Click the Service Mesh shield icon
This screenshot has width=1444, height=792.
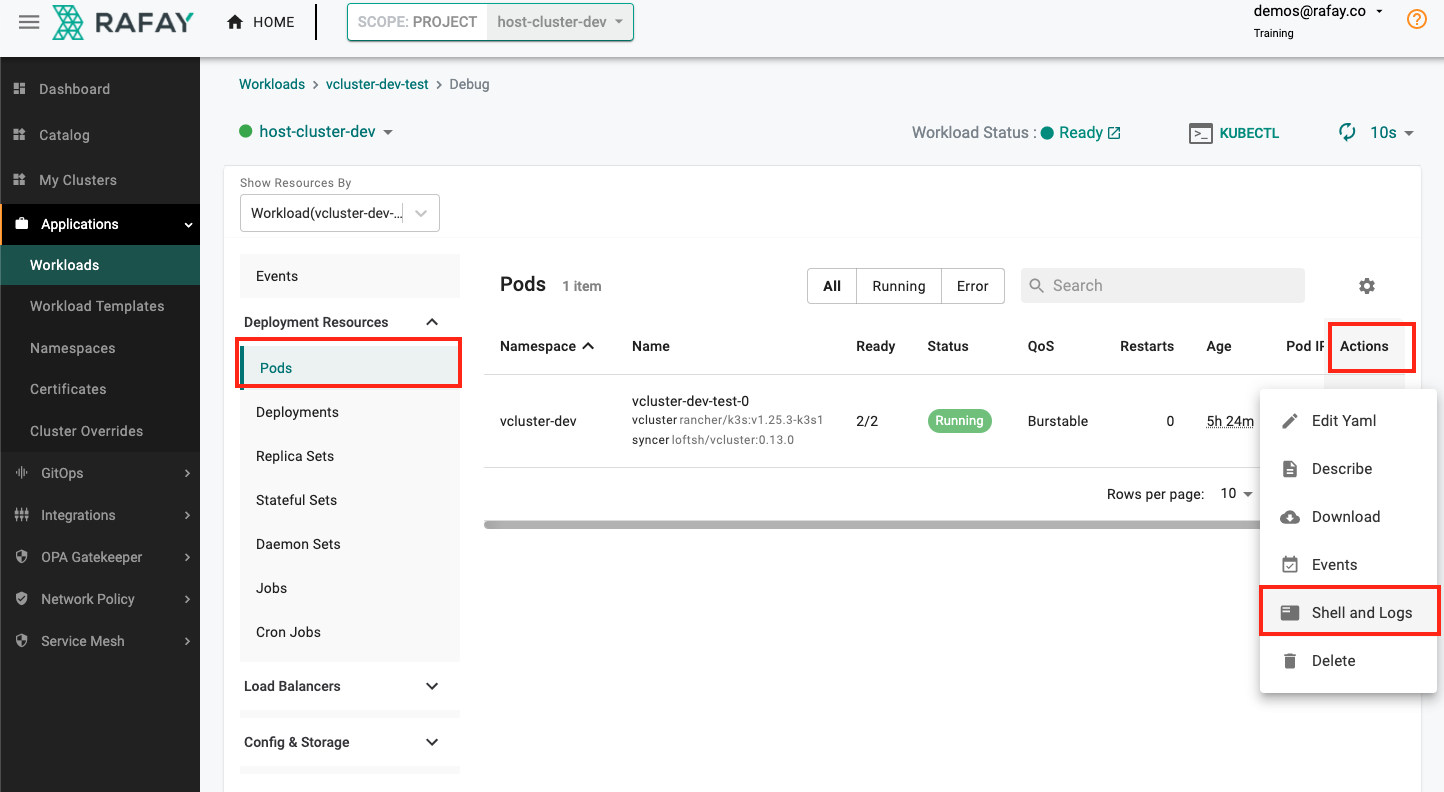(22, 641)
